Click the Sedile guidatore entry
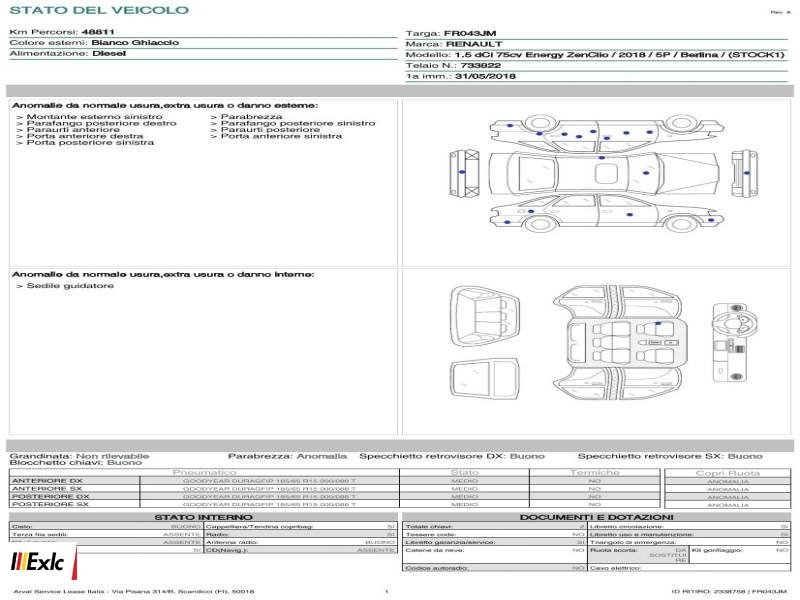Viewport: 800px width, 600px height. 65,286
